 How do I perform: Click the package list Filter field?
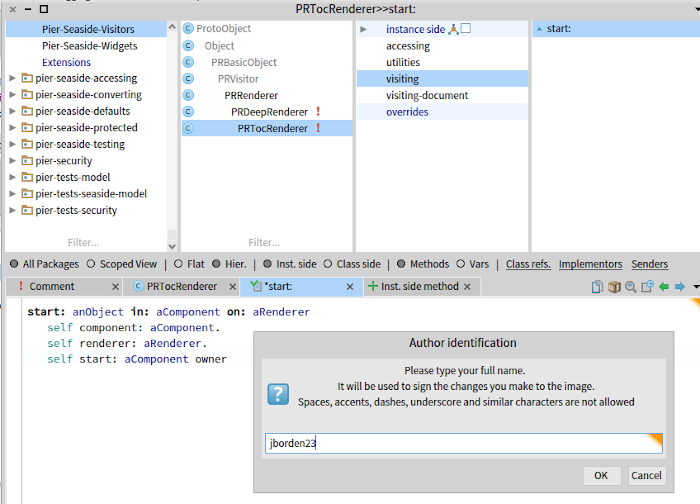click(83, 242)
